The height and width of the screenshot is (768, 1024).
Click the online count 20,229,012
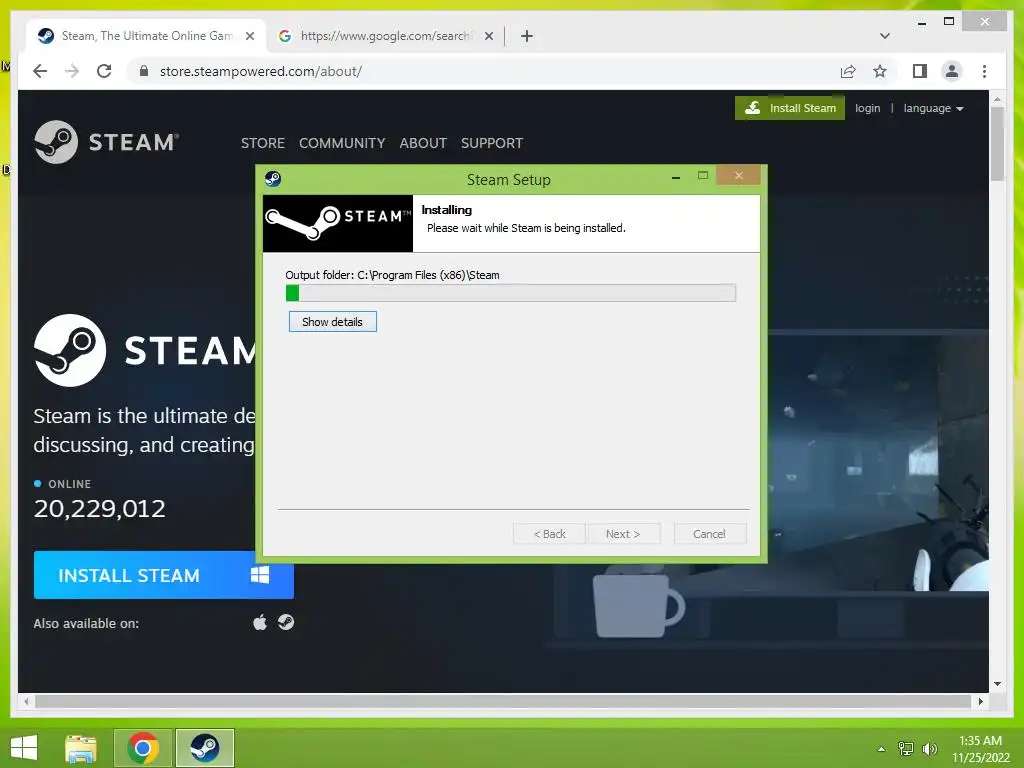pos(99,508)
